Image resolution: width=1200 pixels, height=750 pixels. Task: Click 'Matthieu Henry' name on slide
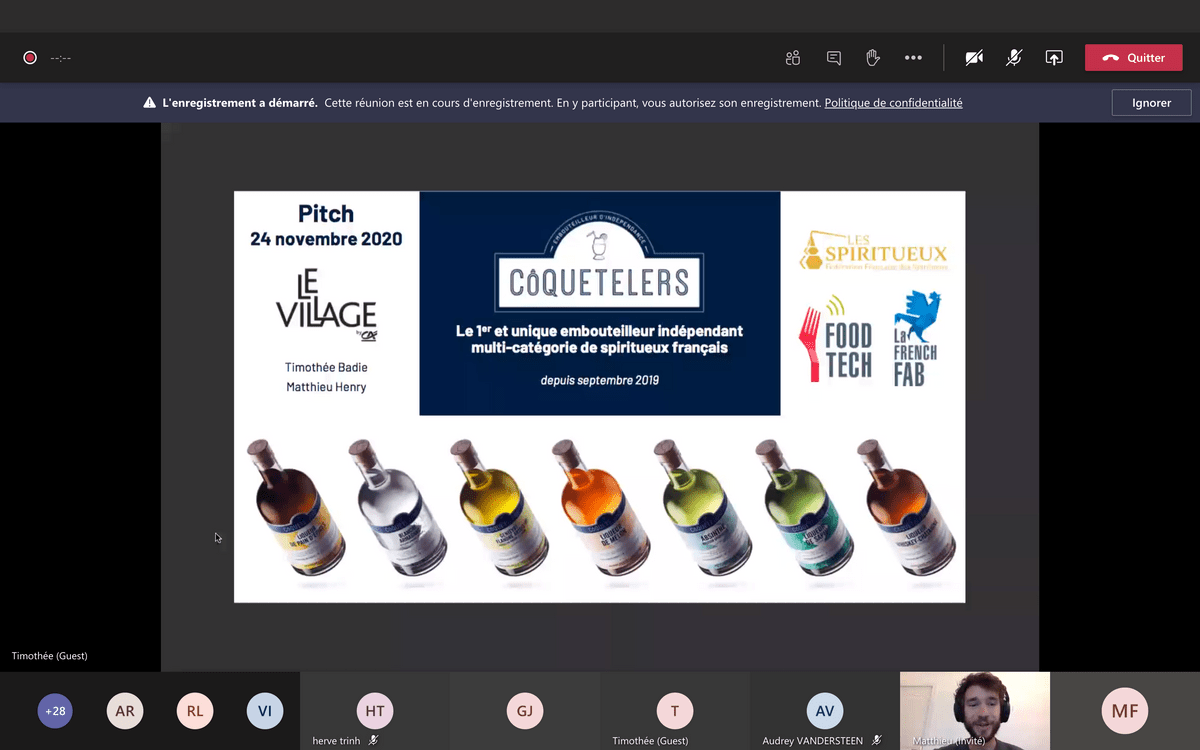point(326,387)
